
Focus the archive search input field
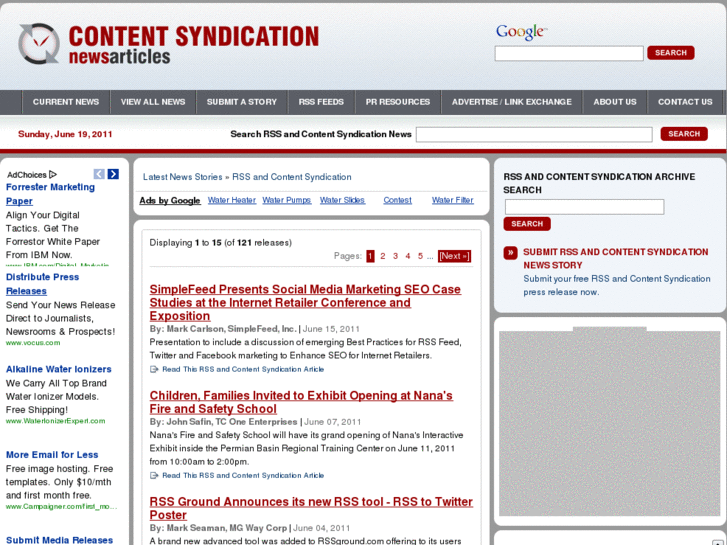(x=584, y=207)
